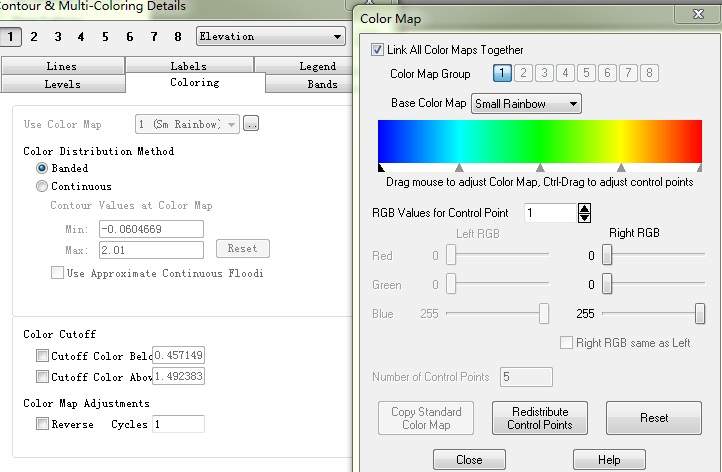Viewport: 722px width, 472px height.
Task: Click the black first control point marker
Action: pyautogui.click(x=381, y=168)
